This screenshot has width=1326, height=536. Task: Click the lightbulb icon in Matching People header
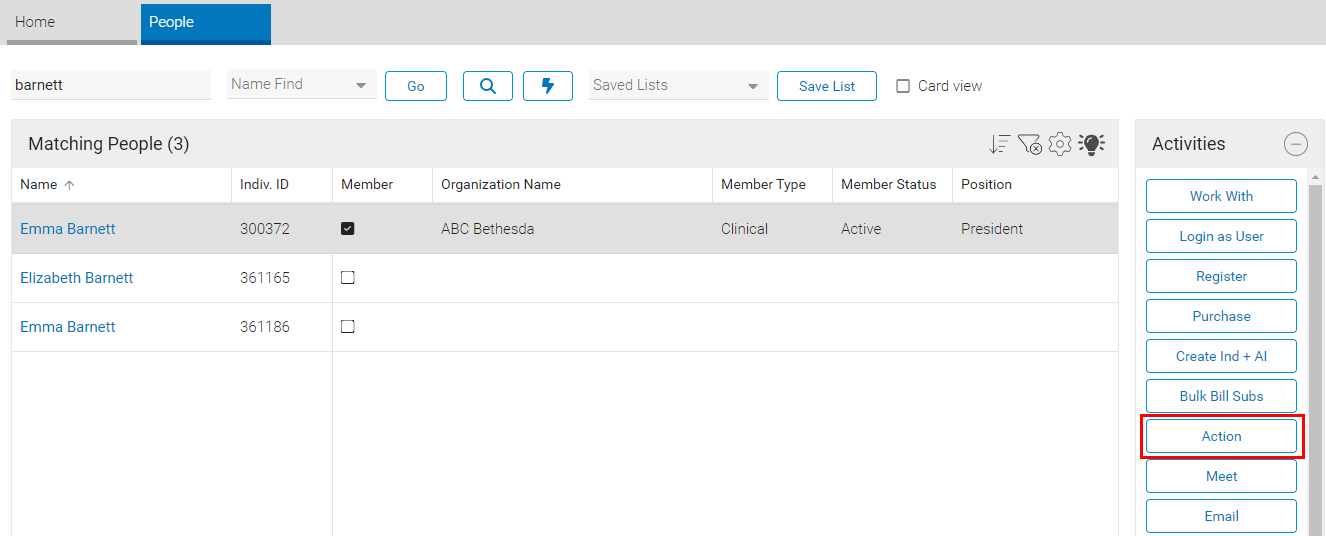(x=1091, y=144)
